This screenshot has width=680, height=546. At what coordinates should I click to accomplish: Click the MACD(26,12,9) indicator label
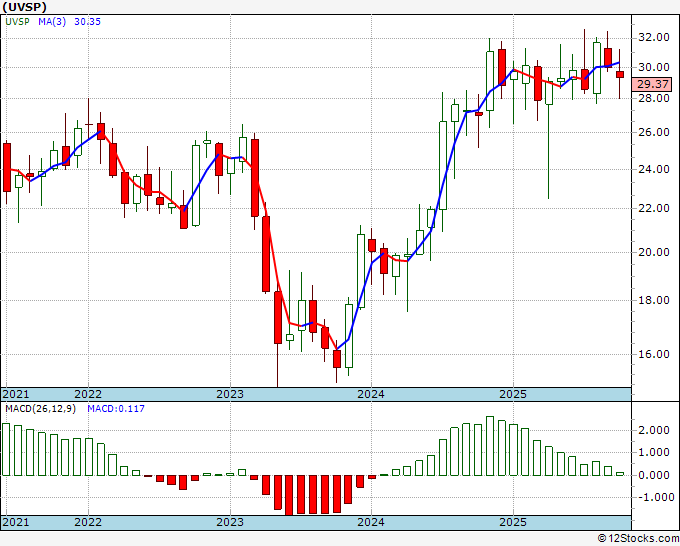coord(40,409)
